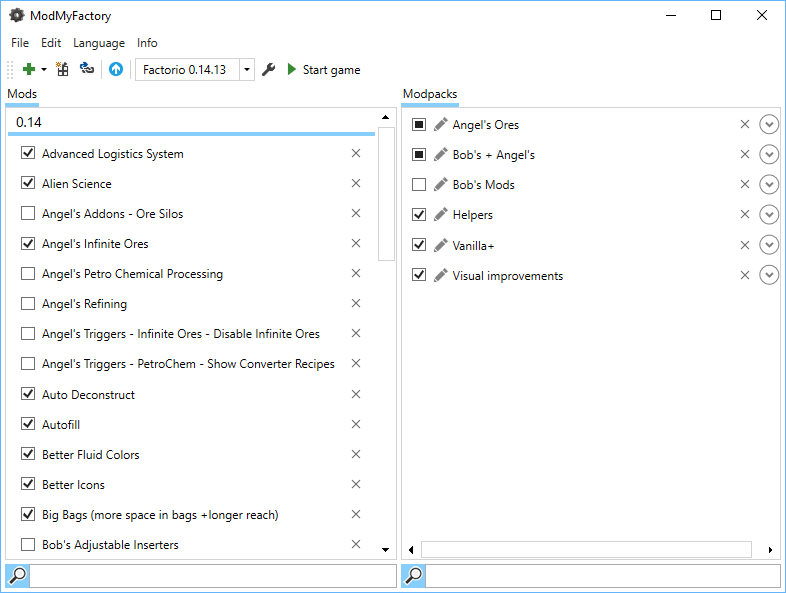Enable Angel's Addons - Ore Silos mod
The width and height of the screenshot is (786, 593).
(28, 213)
